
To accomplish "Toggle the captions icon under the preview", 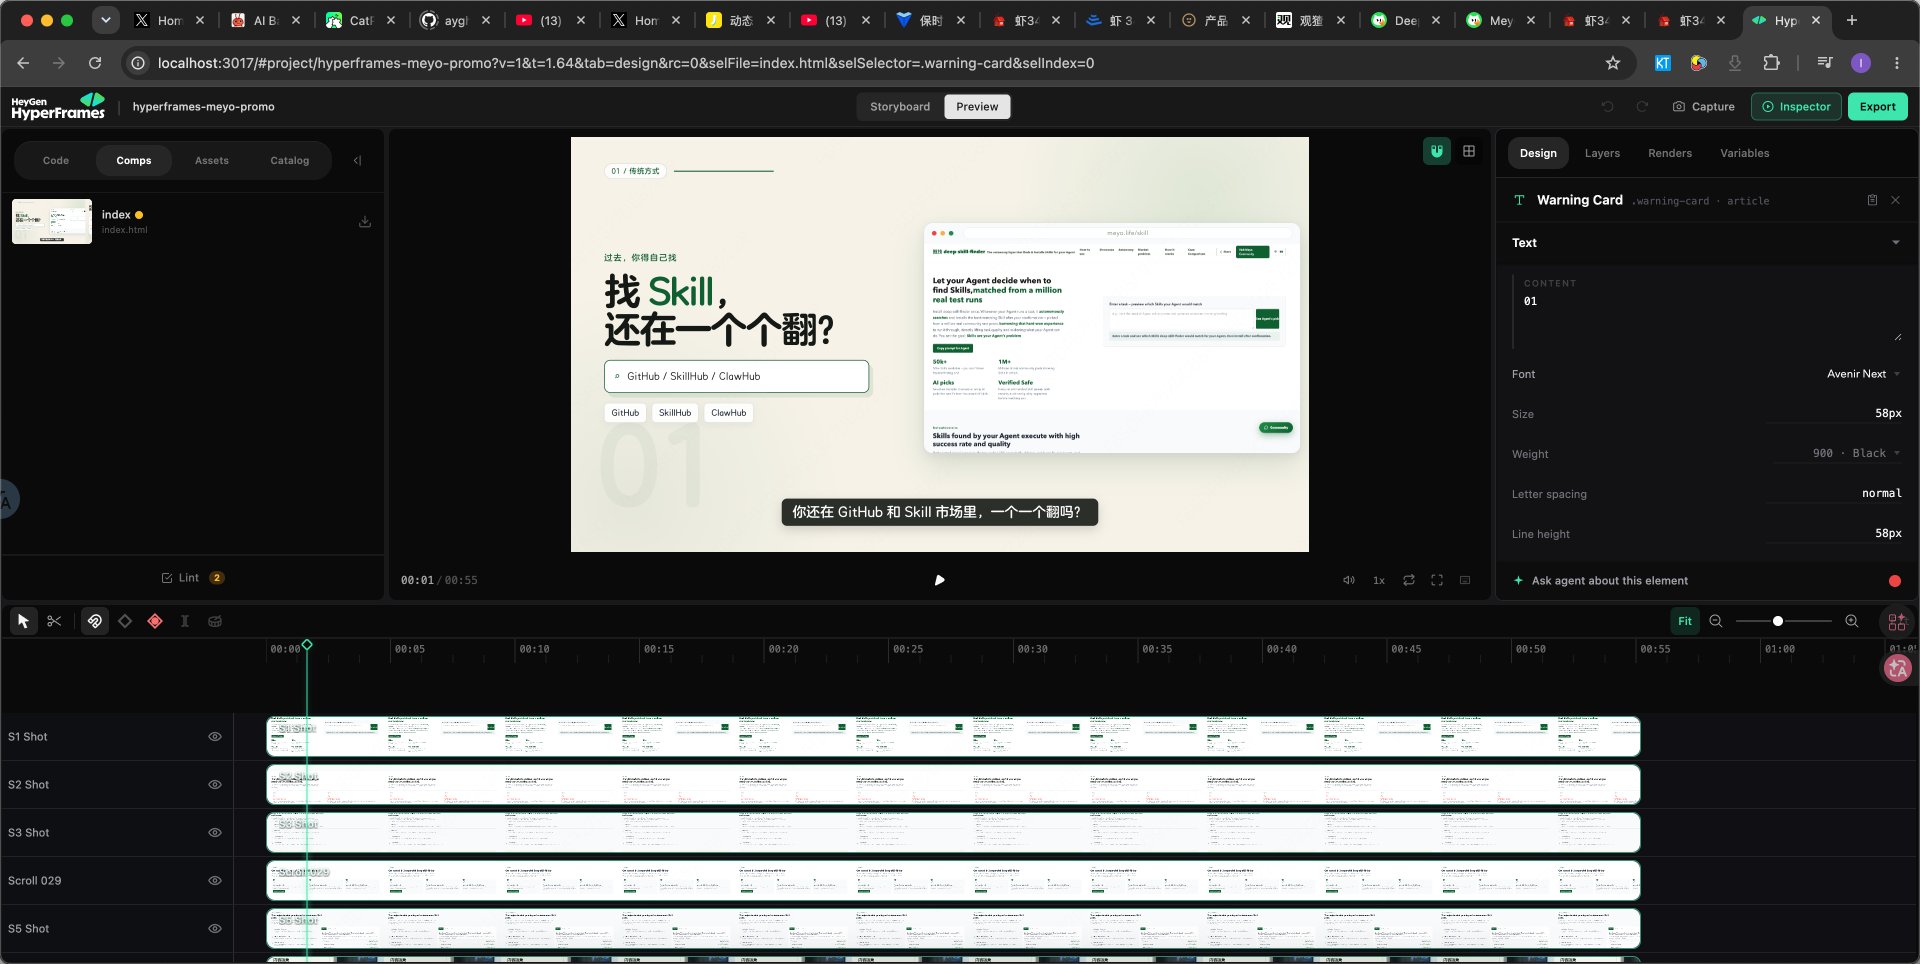I will (x=1465, y=580).
